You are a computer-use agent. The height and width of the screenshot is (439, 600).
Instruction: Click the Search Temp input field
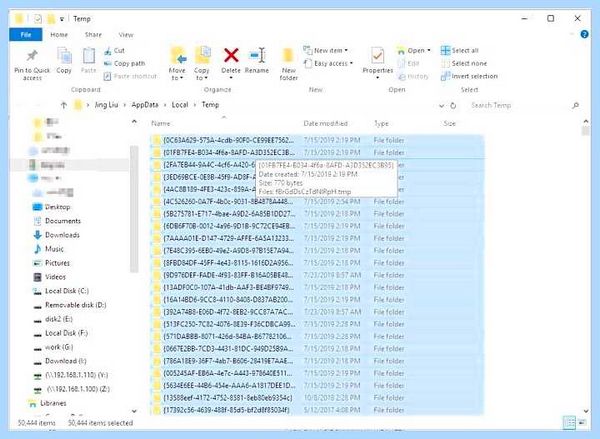[520, 105]
